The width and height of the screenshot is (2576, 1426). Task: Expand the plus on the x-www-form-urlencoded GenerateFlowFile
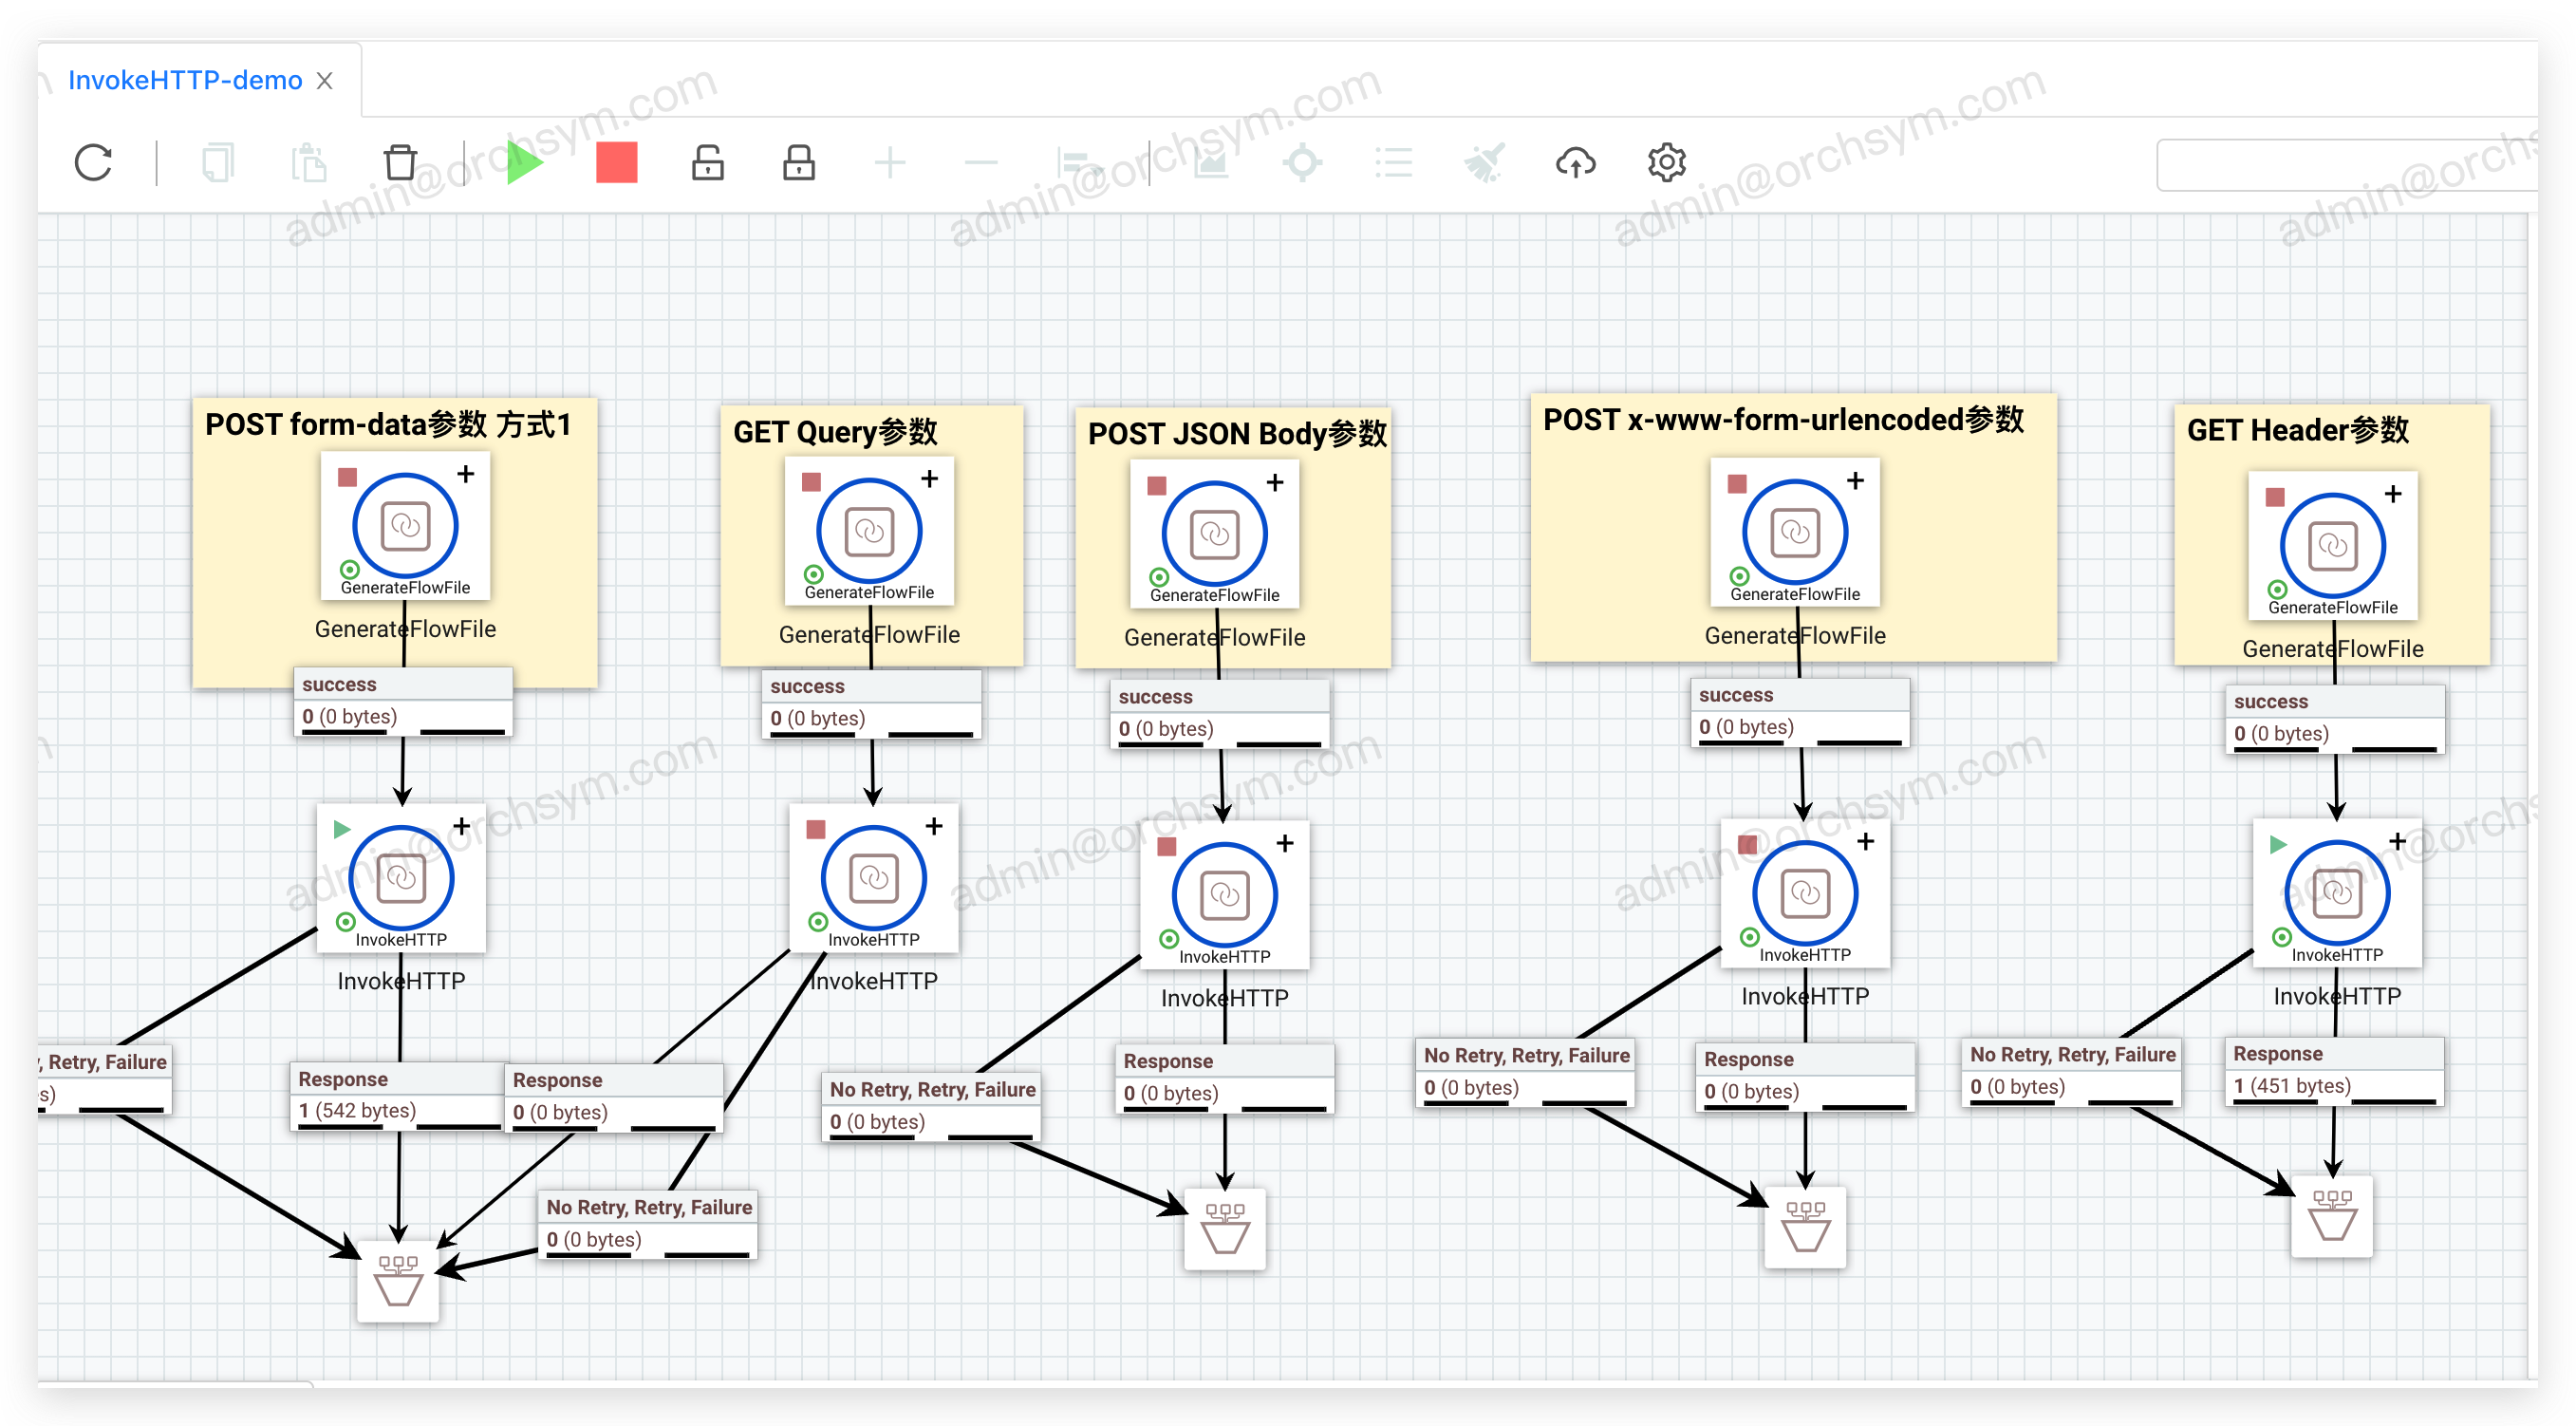[x=1856, y=481]
